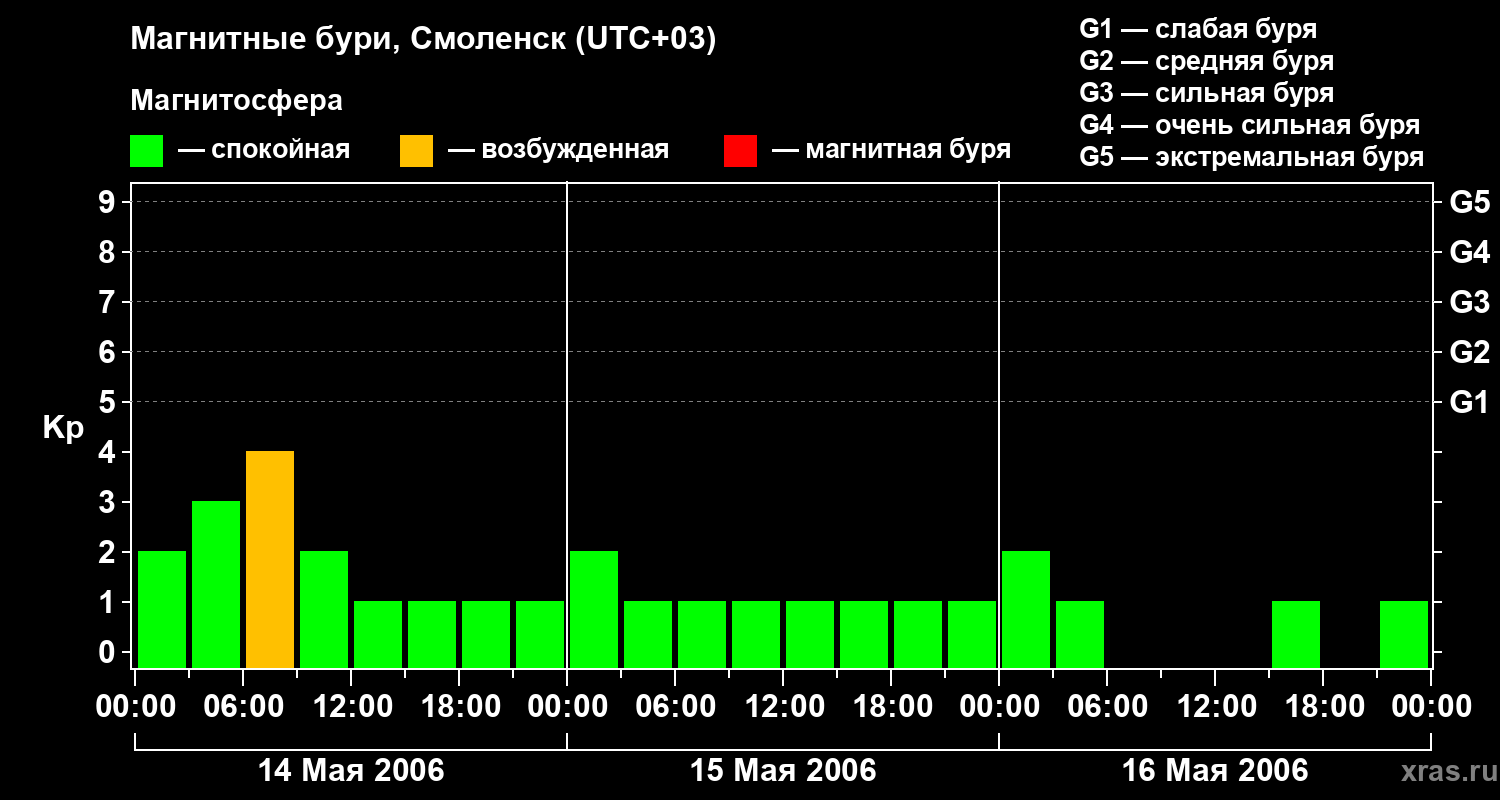Select the chart title 'Магнитные бури, Смоленск (UTC+03)'
Image resolution: width=1500 pixels, height=800 pixels.
(x=424, y=40)
